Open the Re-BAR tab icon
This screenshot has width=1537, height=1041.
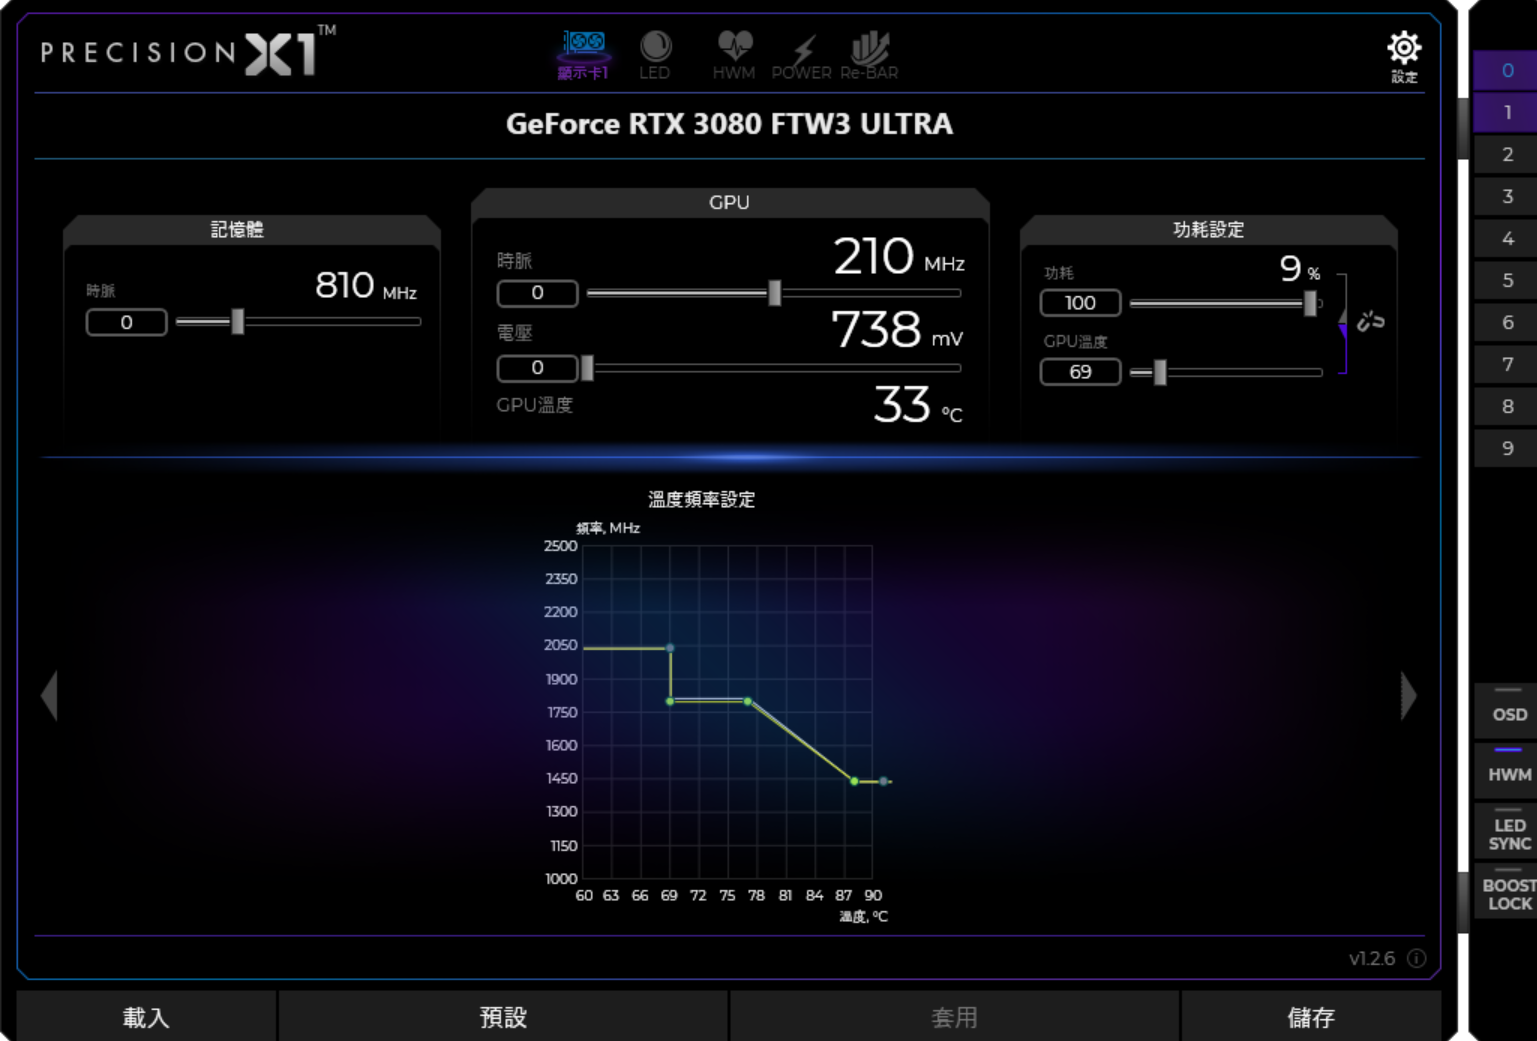point(869,55)
